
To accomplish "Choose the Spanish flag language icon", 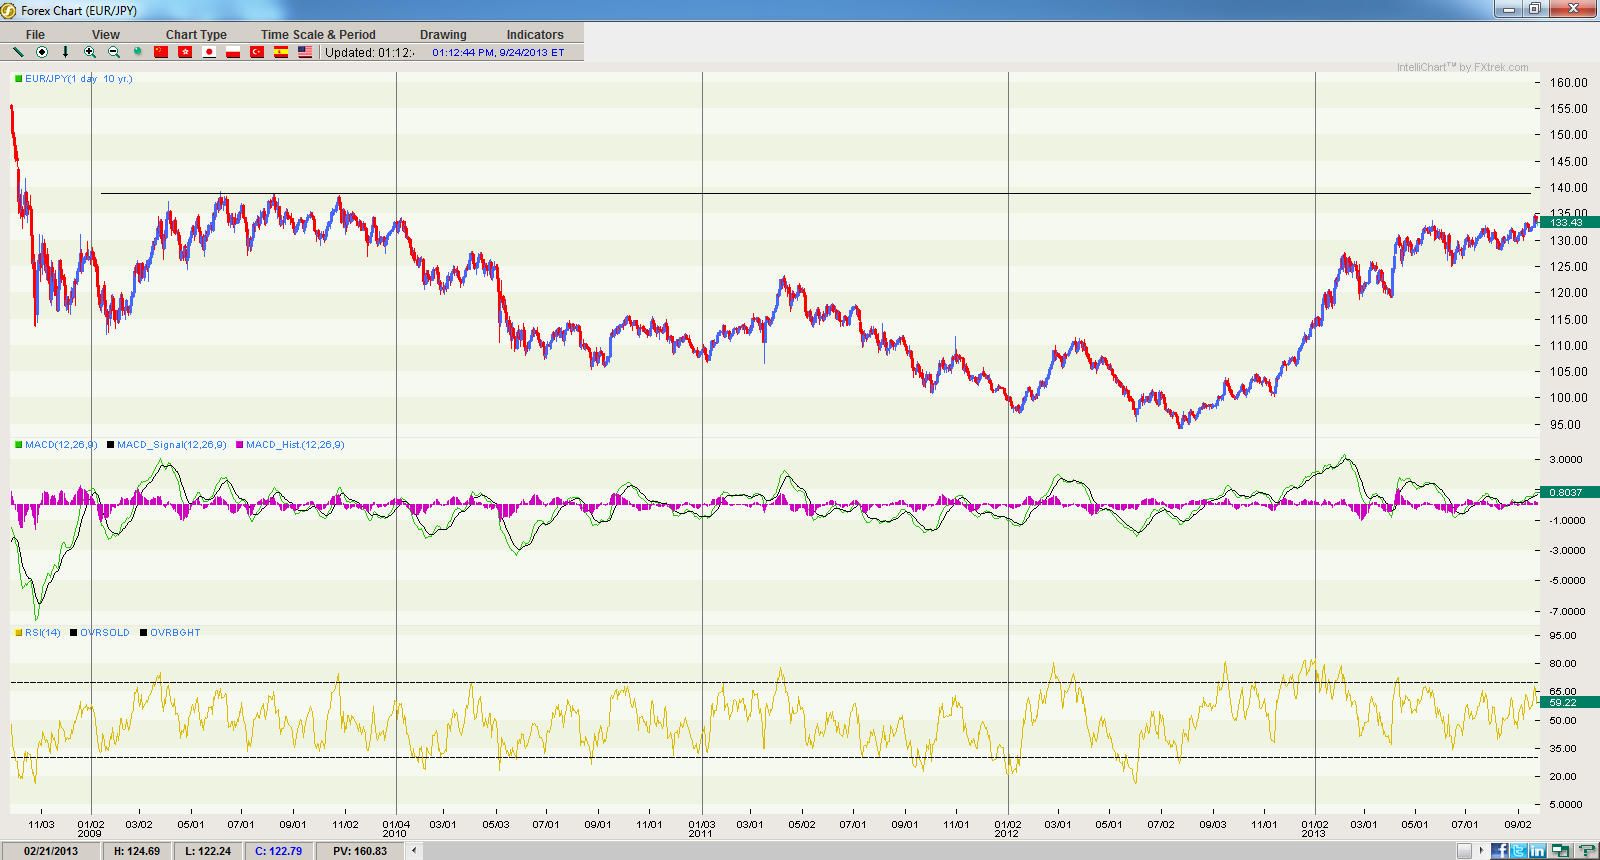I will (281, 52).
